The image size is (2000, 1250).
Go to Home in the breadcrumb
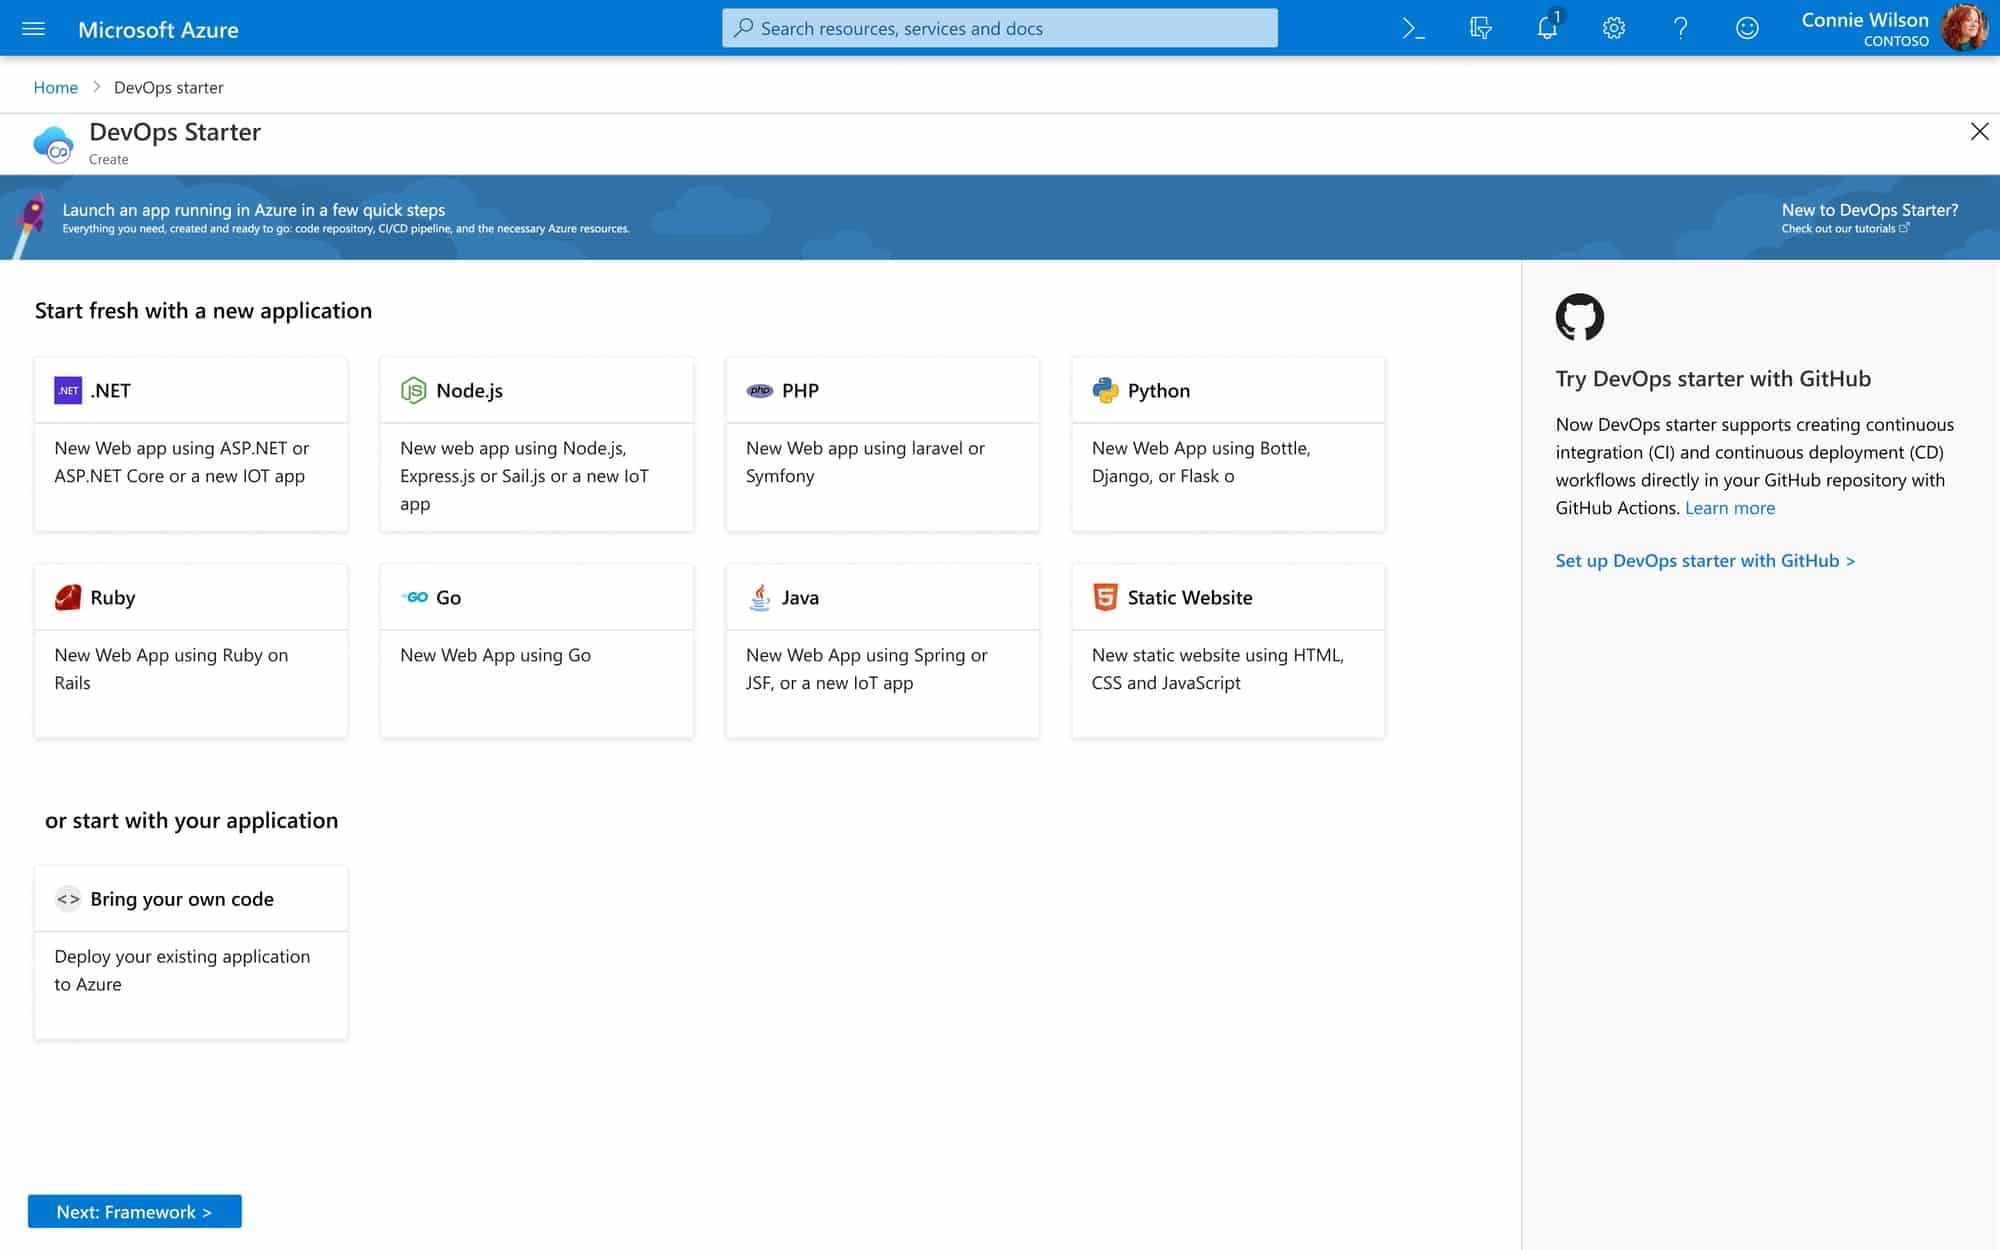coord(55,87)
